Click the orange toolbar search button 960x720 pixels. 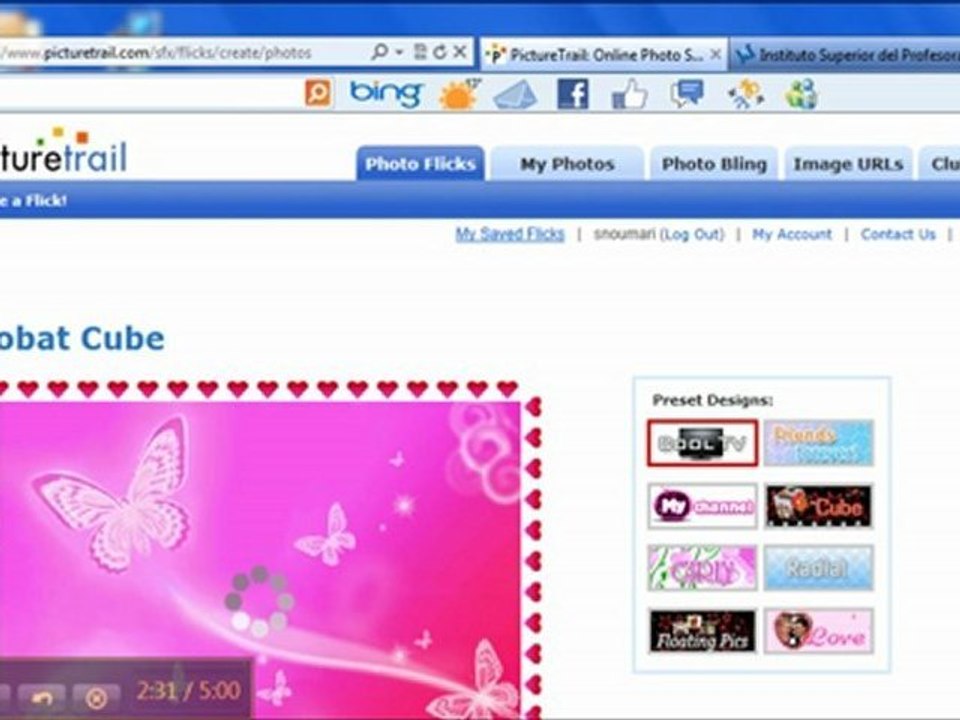[x=318, y=94]
